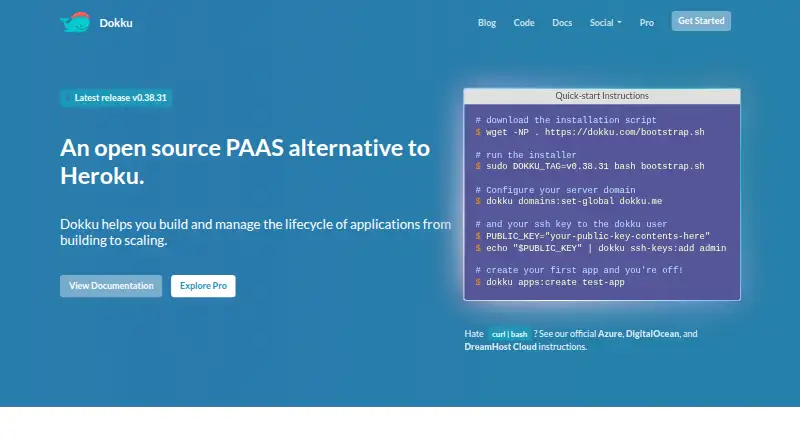The height and width of the screenshot is (440, 800).
Task: Click the Explore Pro button
Action: coord(203,286)
